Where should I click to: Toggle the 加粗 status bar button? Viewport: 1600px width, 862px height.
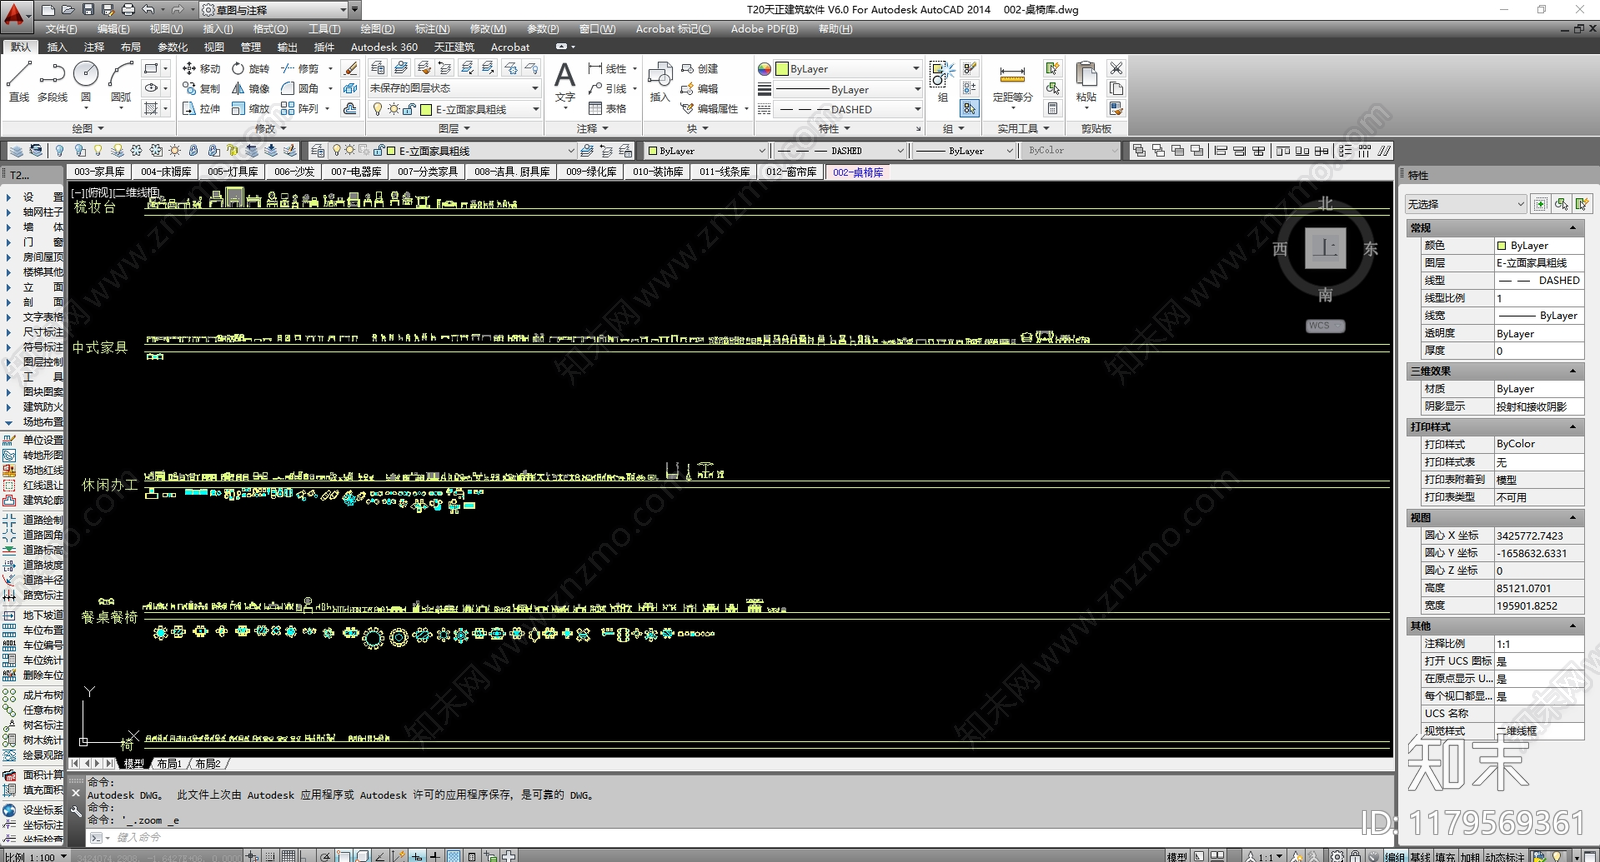pos(1469,856)
